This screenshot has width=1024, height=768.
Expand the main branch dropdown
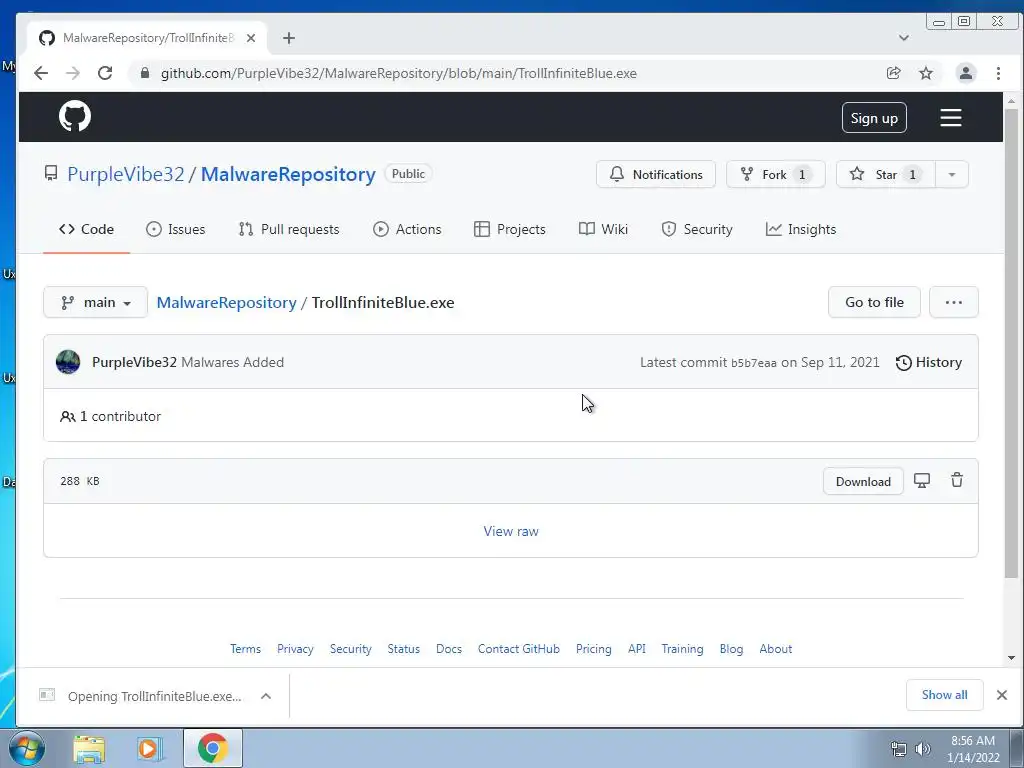[x=95, y=302]
